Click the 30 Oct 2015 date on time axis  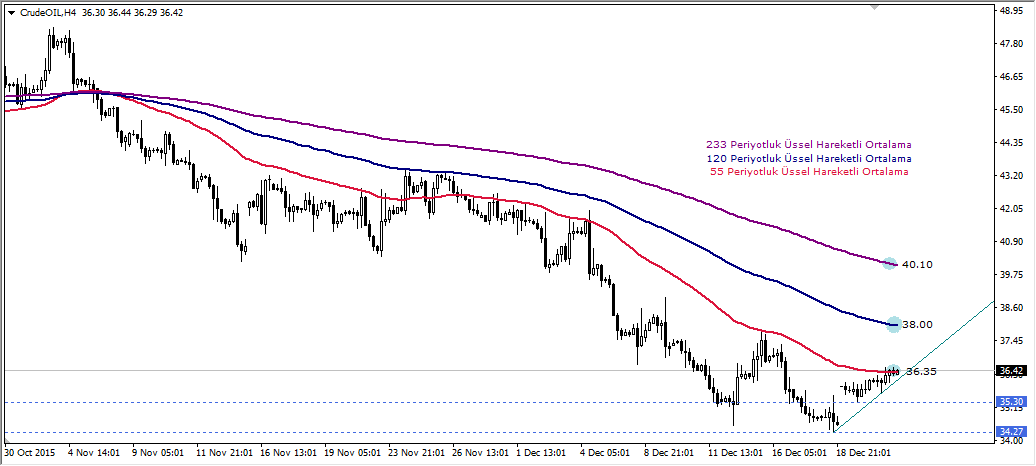(31, 452)
